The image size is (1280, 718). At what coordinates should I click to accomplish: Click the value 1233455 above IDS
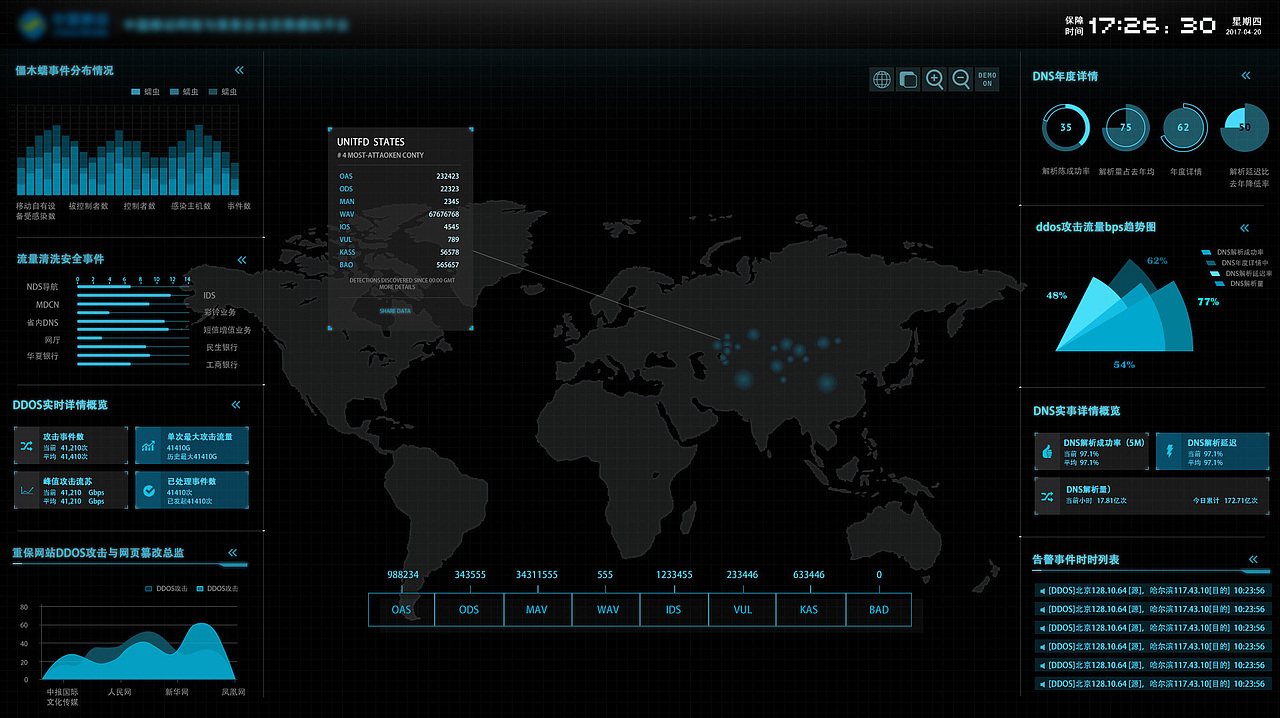(674, 575)
